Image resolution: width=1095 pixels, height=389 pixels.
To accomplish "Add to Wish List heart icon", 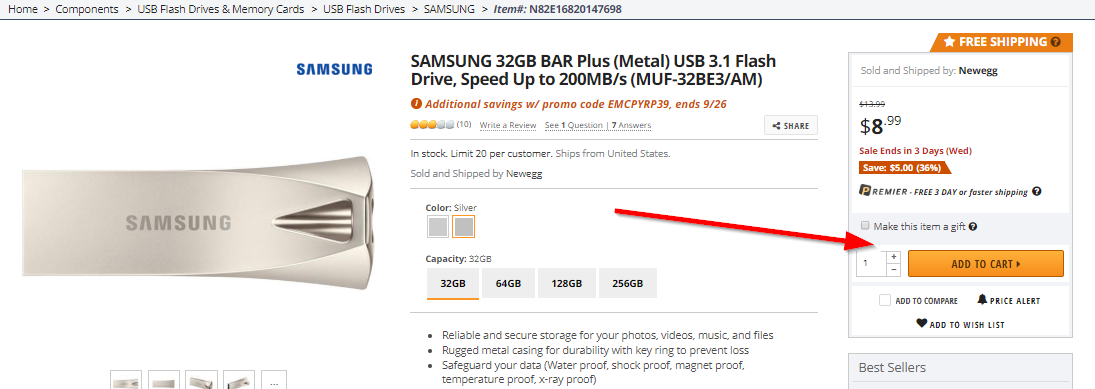I will pyautogui.click(x=921, y=323).
